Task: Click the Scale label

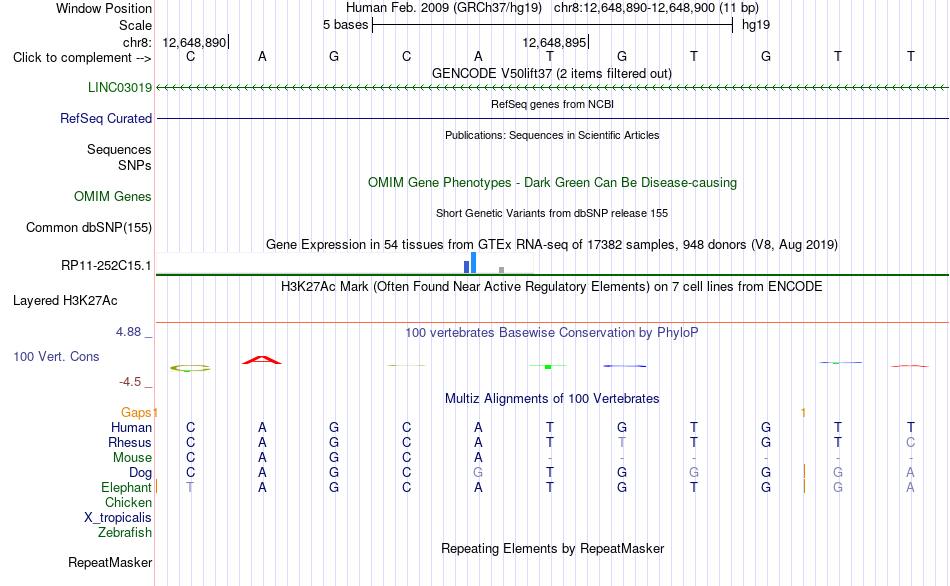Action: coord(135,25)
